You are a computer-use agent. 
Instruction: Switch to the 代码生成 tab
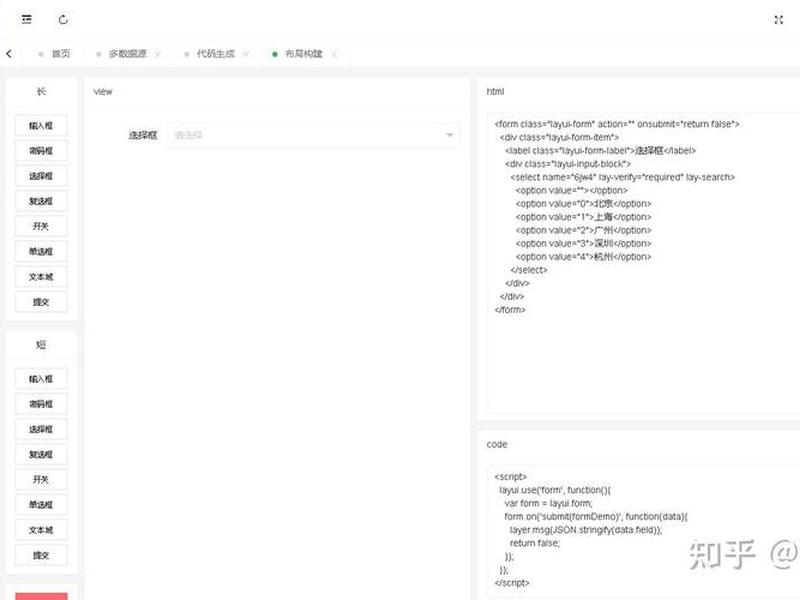pos(216,54)
